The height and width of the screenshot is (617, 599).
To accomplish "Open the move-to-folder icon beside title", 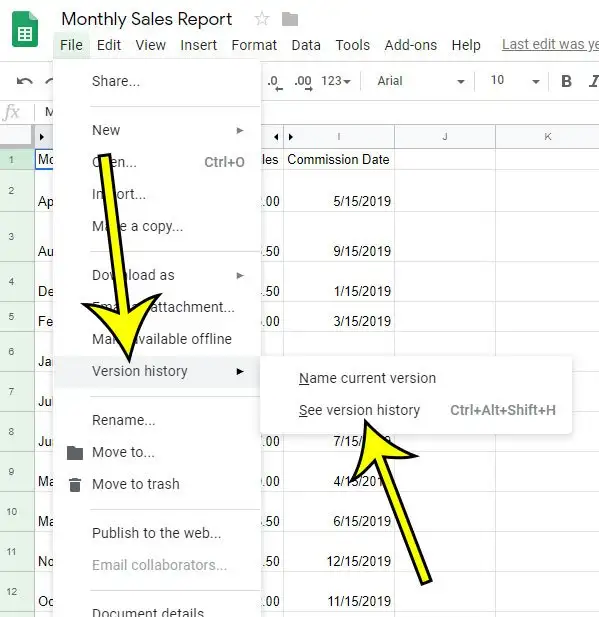I will pyautogui.click(x=290, y=19).
